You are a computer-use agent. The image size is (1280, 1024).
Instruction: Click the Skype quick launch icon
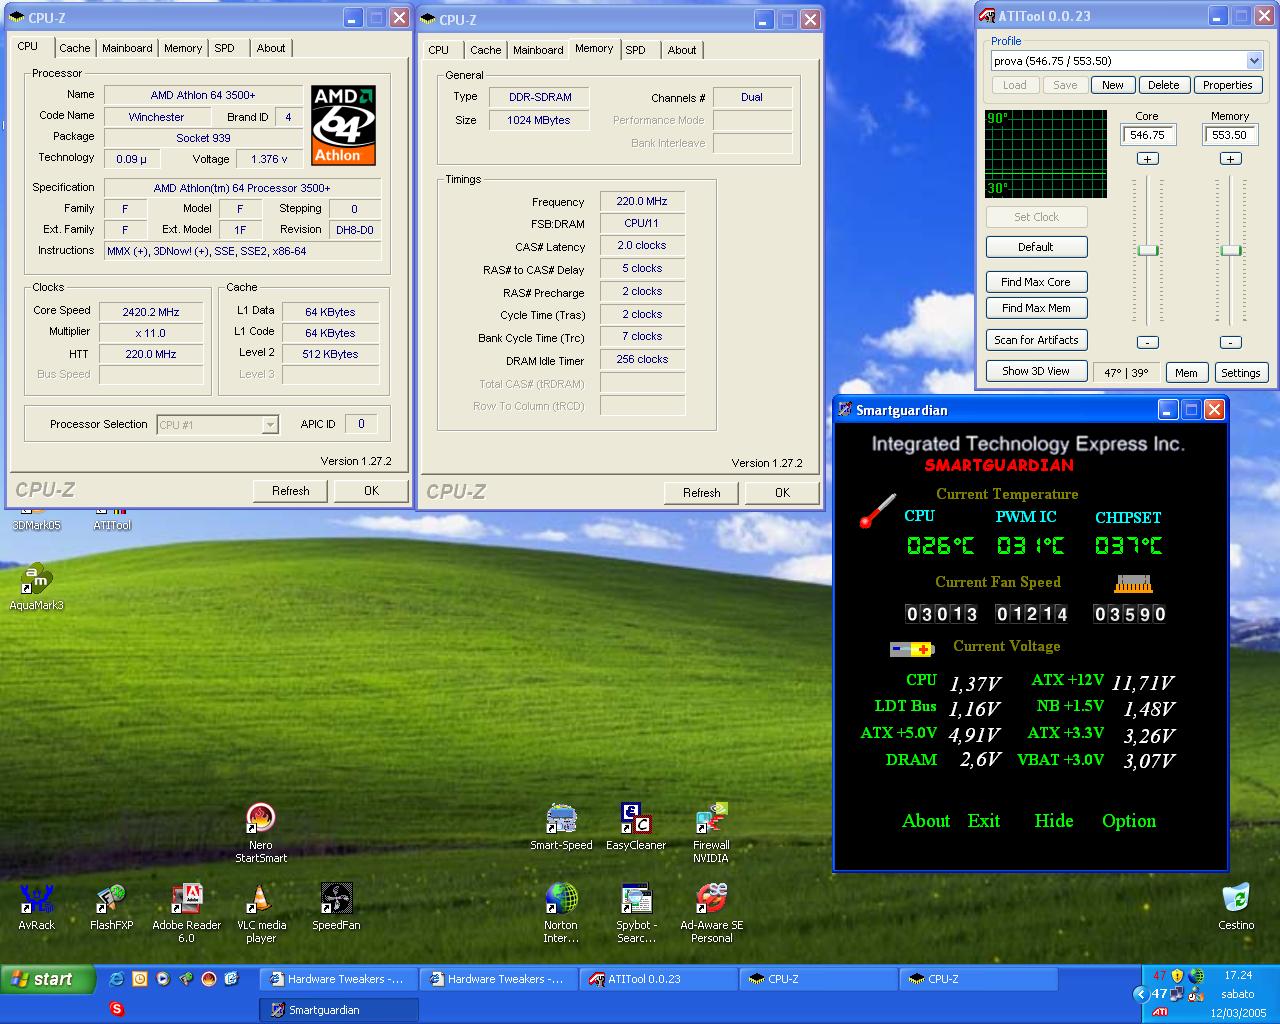tap(117, 1009)
